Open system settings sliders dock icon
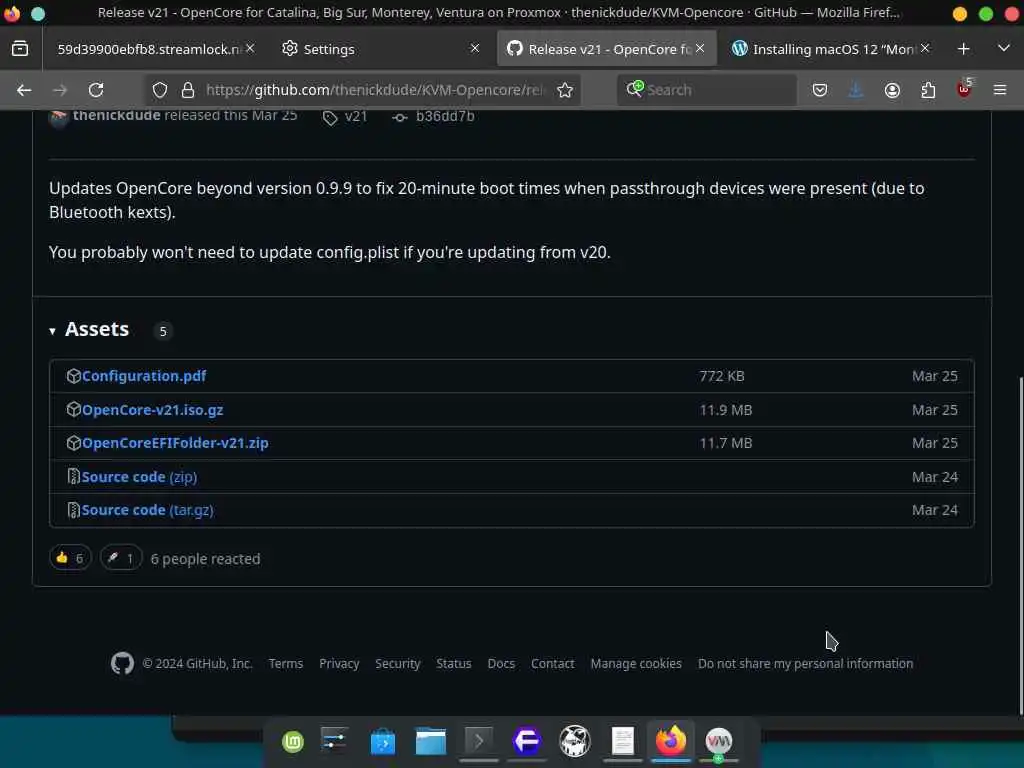 [334, 741]
